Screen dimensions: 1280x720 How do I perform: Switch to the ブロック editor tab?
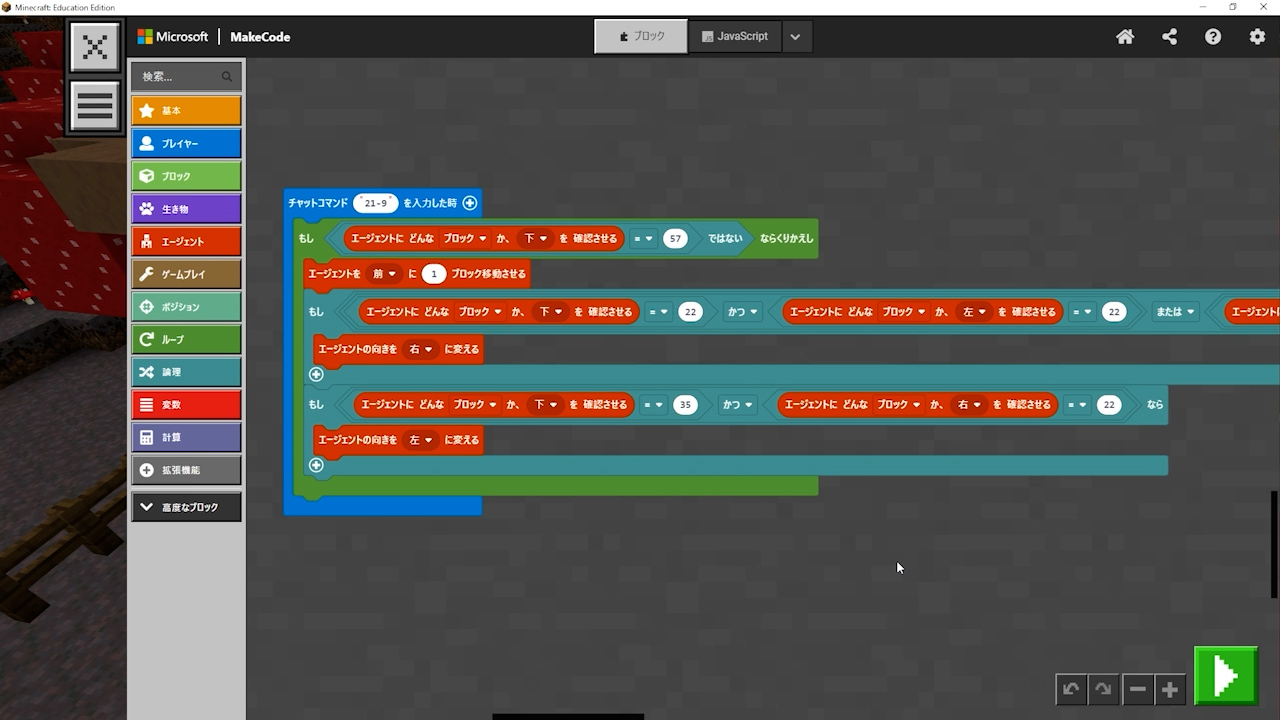641,36
